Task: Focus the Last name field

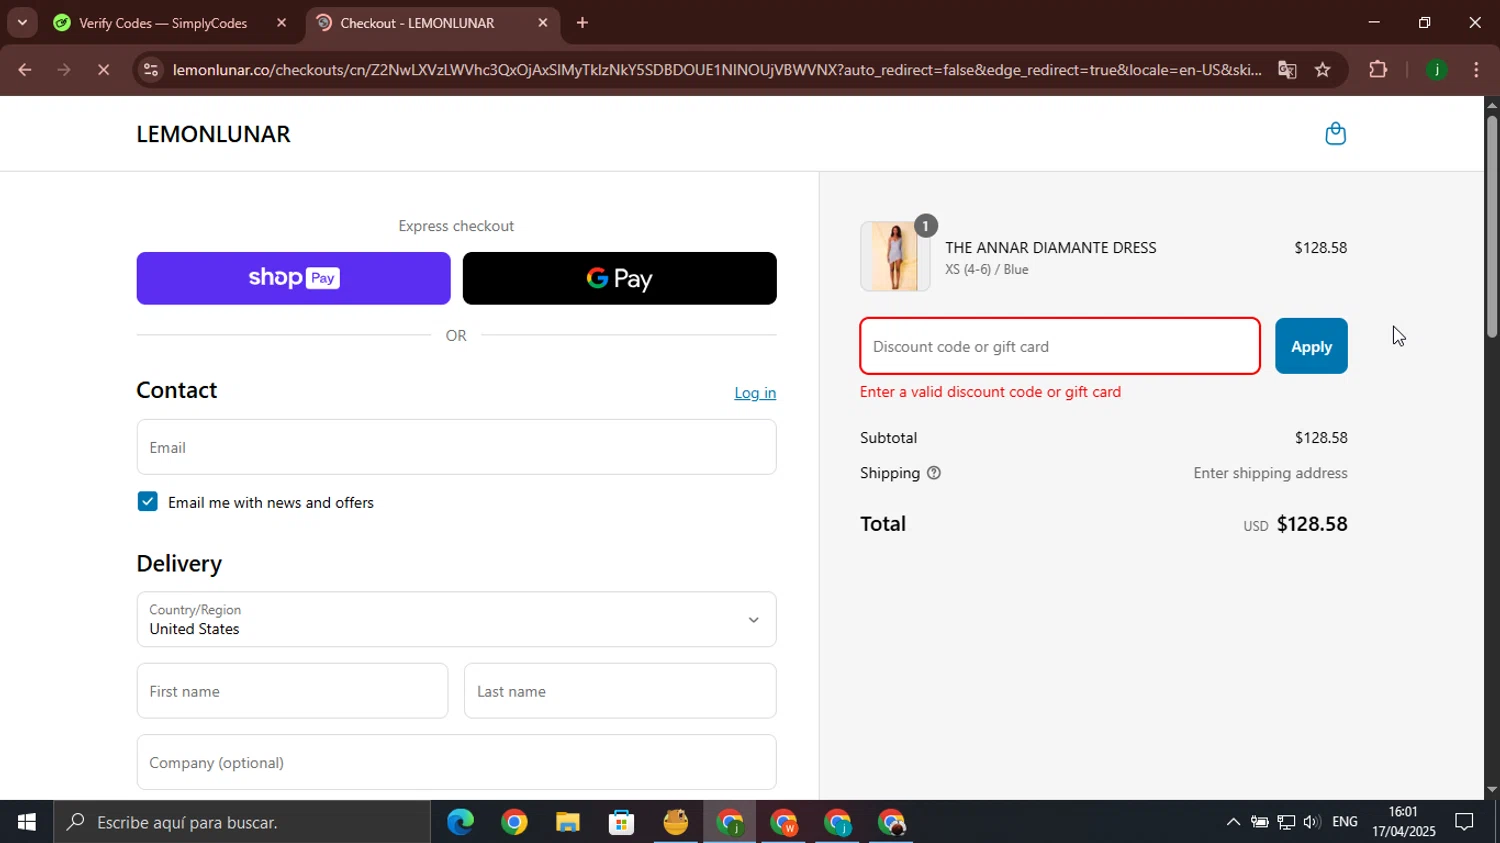Action: (620, 691)
